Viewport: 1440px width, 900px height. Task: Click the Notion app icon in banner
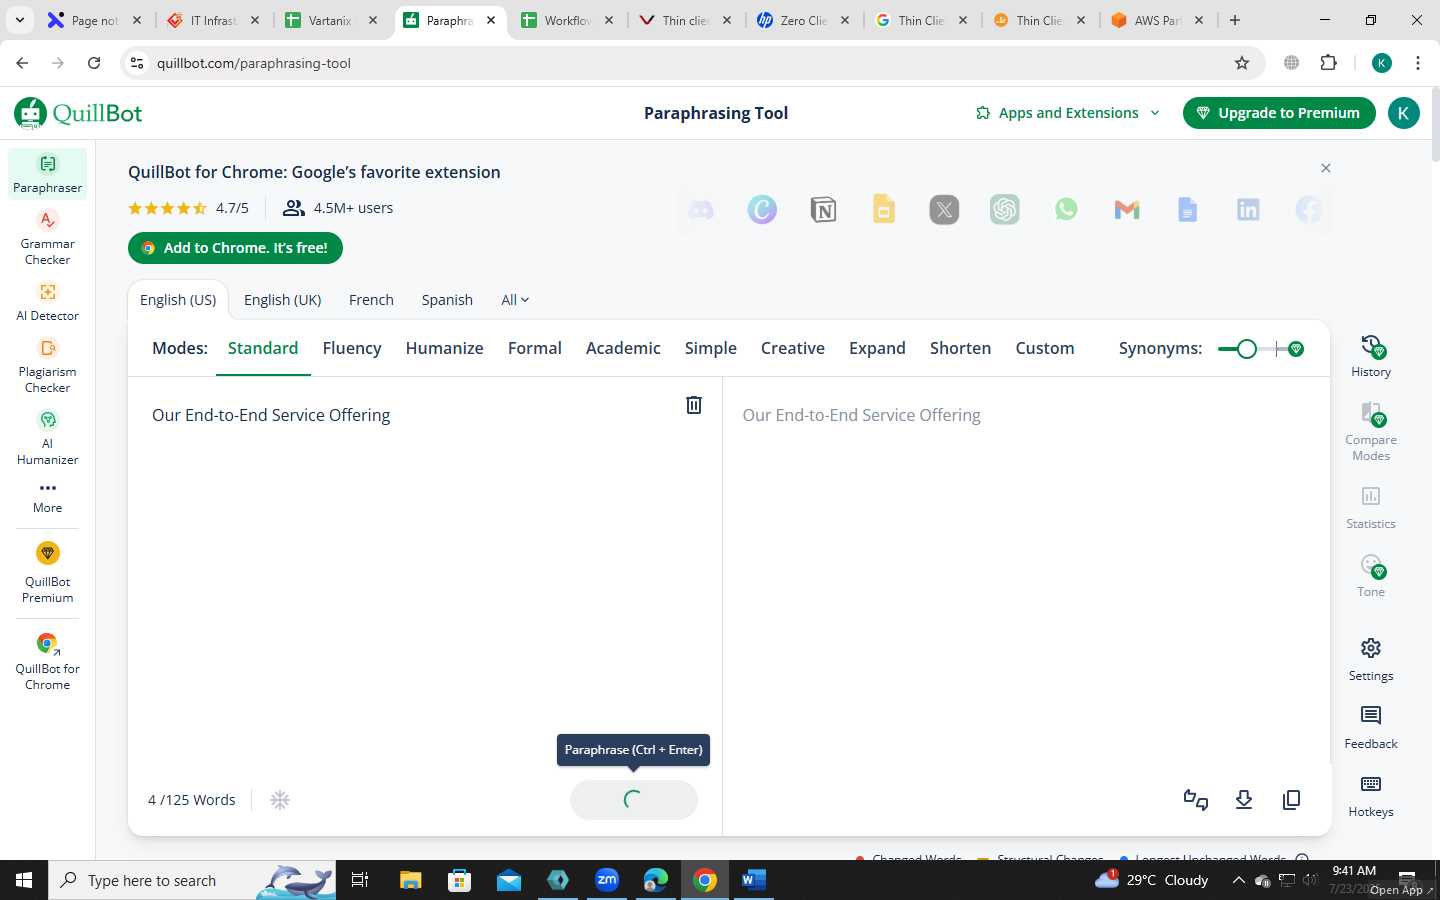[x=823, y=210]
